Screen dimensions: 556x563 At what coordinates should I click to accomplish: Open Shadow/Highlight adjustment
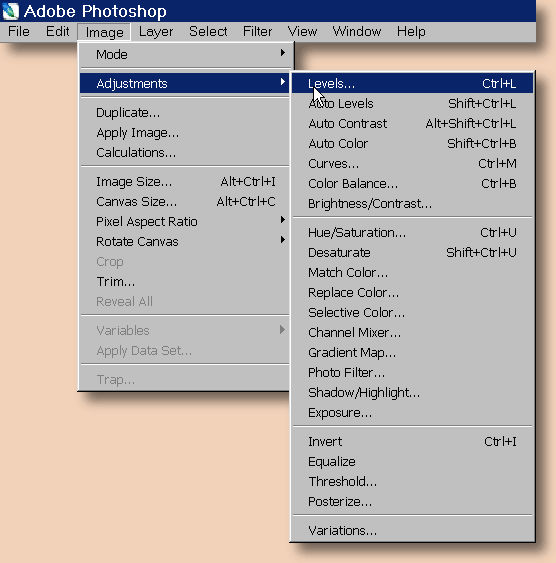click(x=412, y=393)
